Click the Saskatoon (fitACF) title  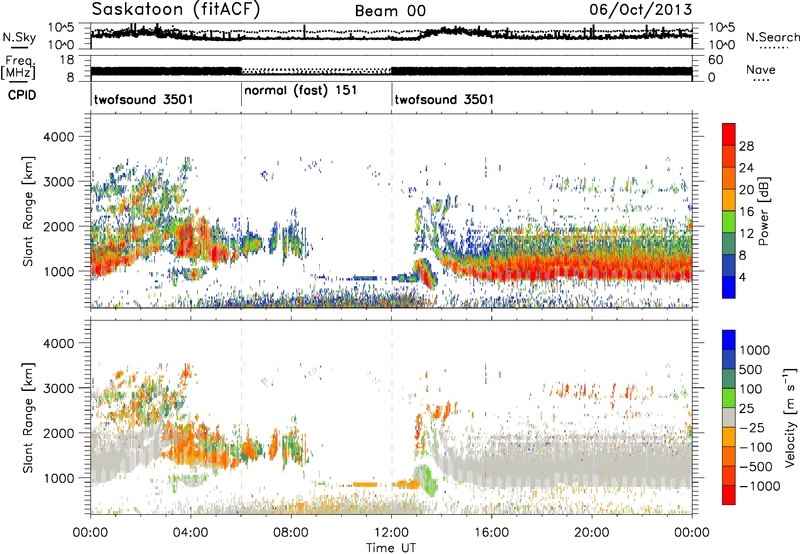(176, 9)
